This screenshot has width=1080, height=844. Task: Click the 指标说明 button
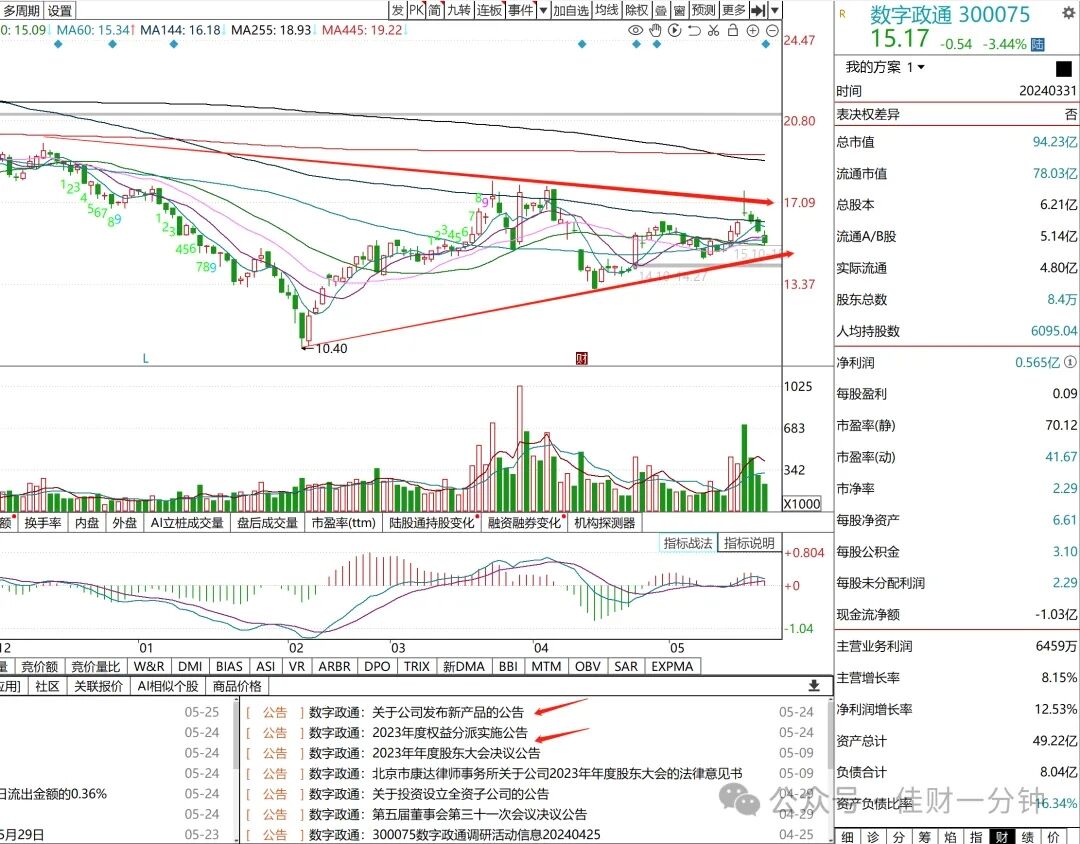pyautogui.click(x=749, y=543)
